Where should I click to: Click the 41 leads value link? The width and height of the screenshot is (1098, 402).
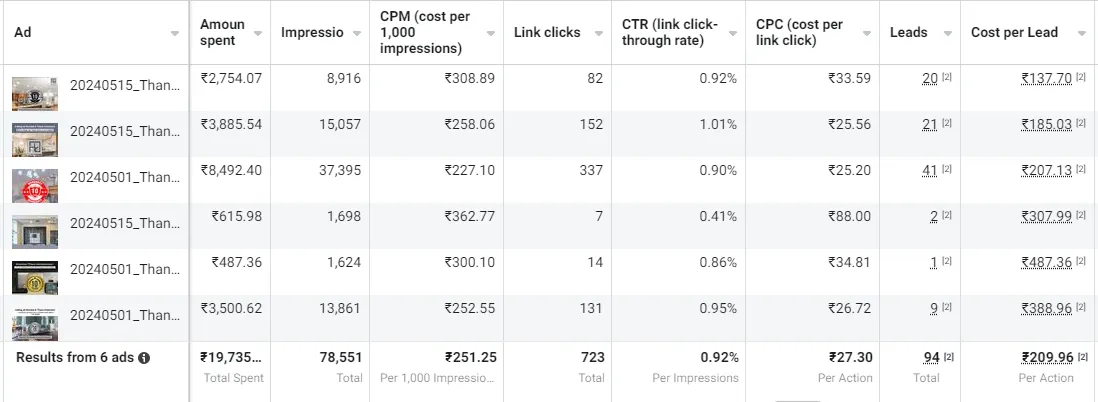pyautogui.click(x=930, y=170)
